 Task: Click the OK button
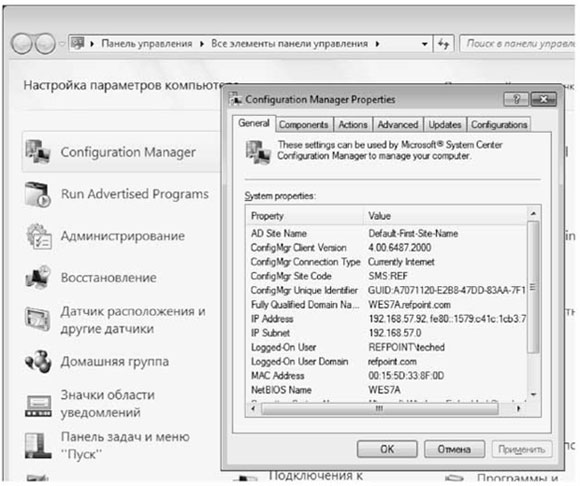pos(387,449)
